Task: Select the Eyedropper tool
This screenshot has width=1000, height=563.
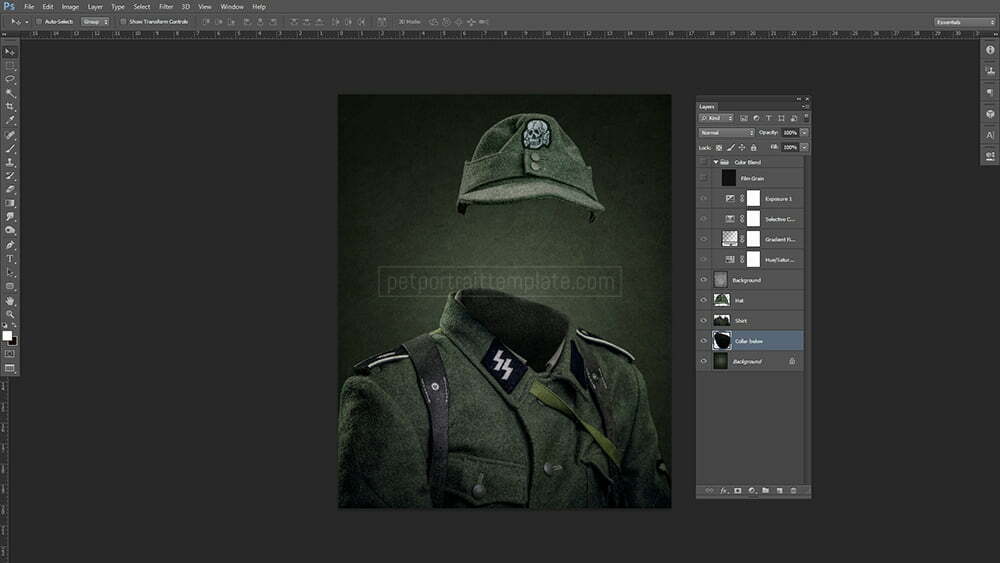Action: click(10, 120)
